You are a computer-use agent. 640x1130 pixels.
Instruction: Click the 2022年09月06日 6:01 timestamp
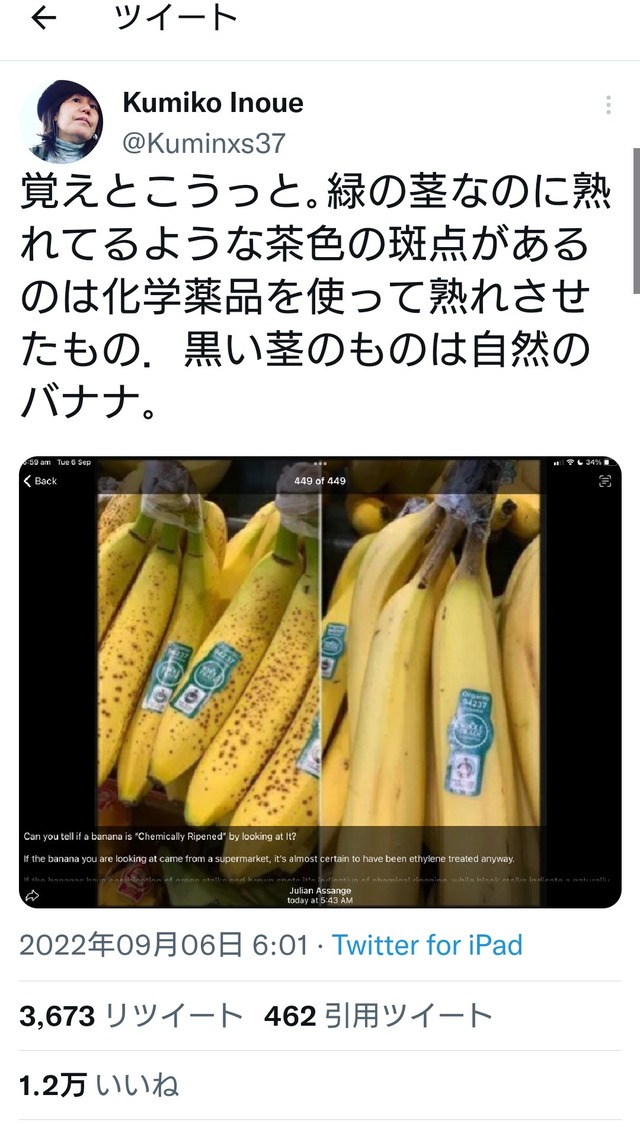(164, 945)
